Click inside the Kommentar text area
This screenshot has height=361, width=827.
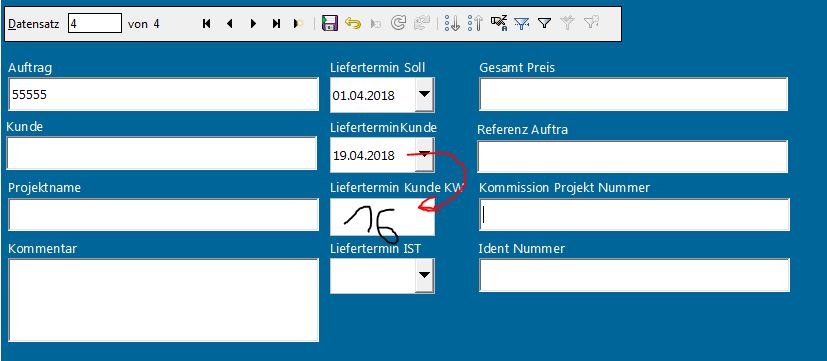164,300
